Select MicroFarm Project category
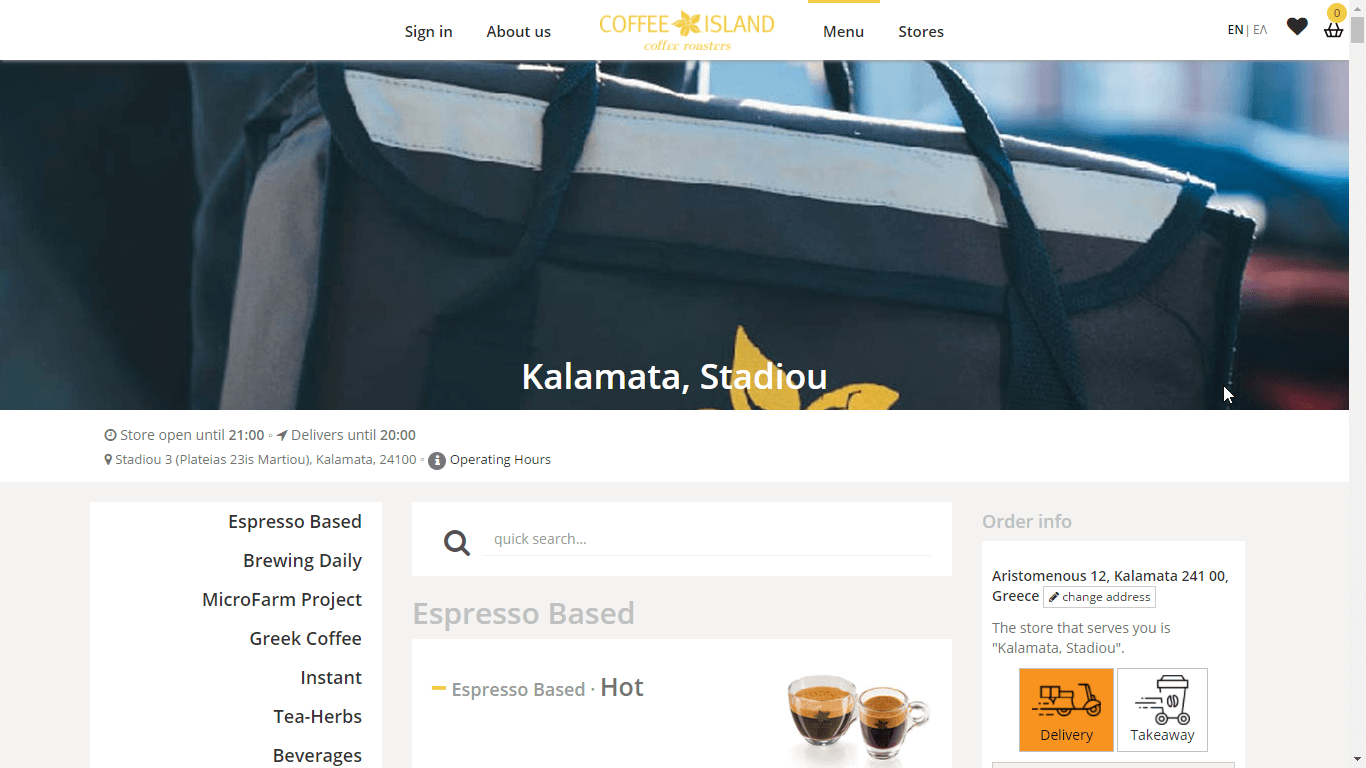1366x768 pixels. tap(282, 599)
